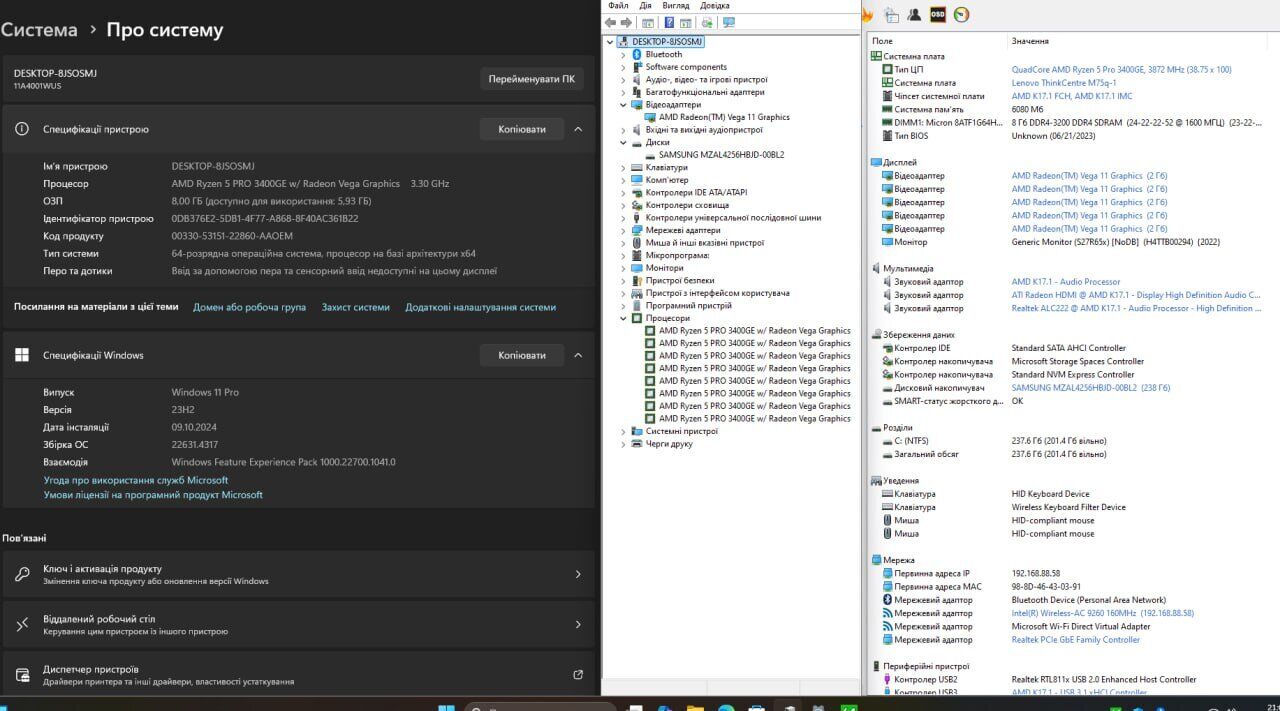Click the scan for hardware changes monitor icon

(x=728, y=22)
